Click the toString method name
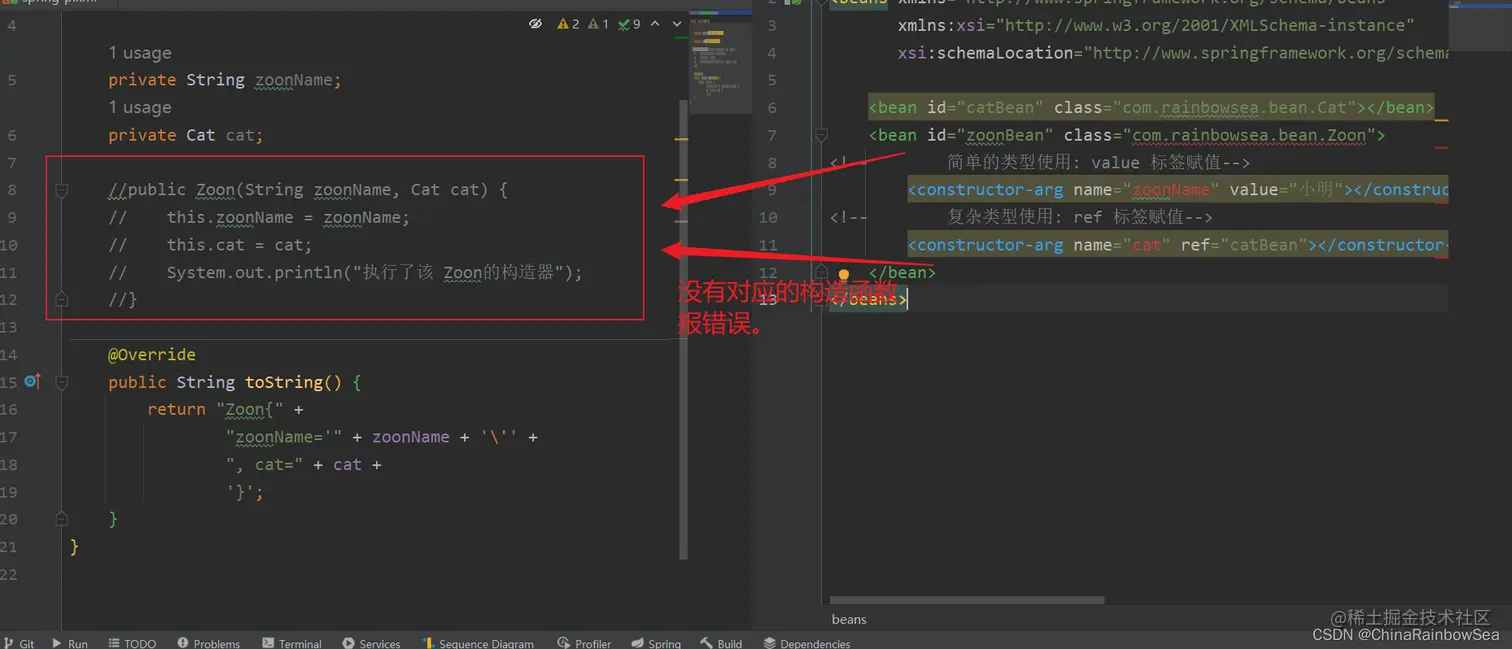The image size is (1512, 649). [x=284, y=382]
